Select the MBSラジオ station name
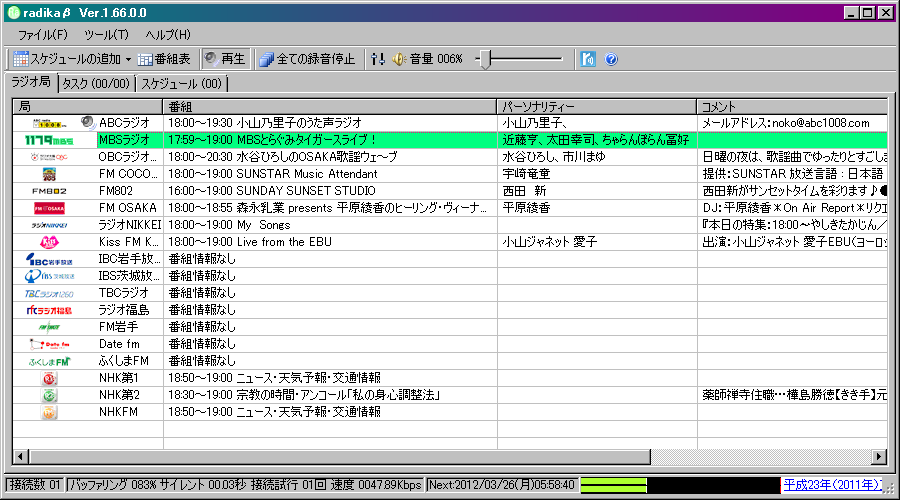This screenshot has height=500, width=900. pos(124,140)
